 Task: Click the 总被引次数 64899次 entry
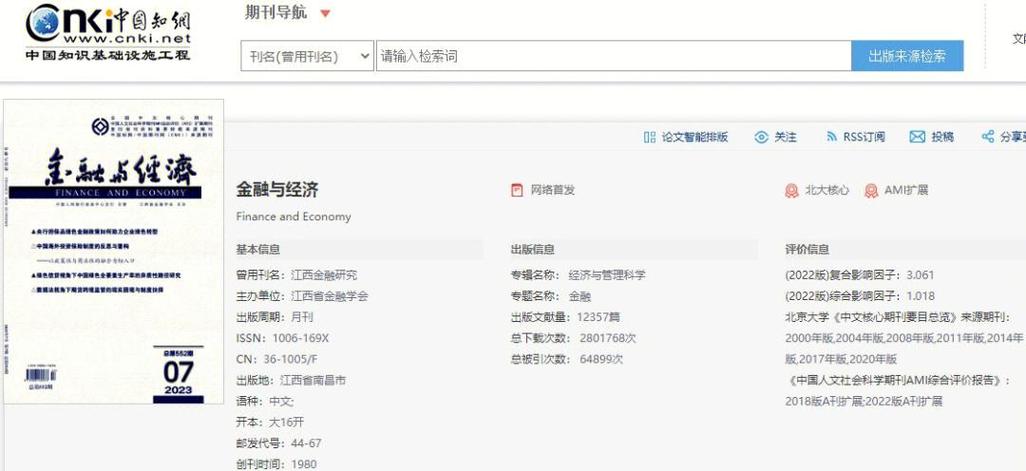567,359
